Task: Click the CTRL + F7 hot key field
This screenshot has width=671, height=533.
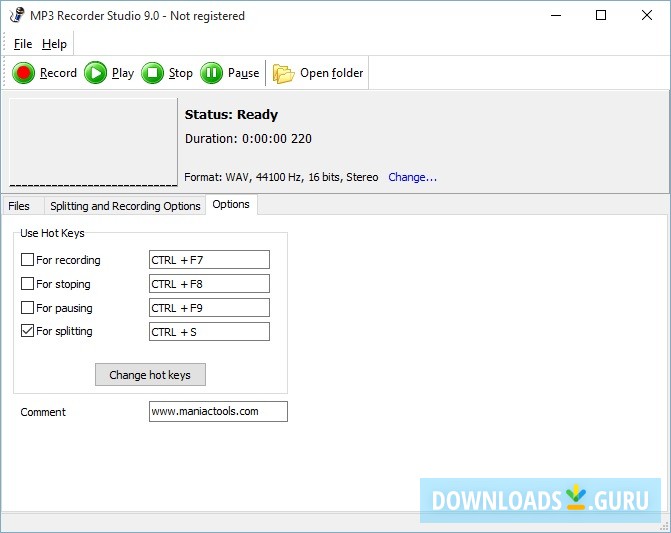Action: coord(209,260)
